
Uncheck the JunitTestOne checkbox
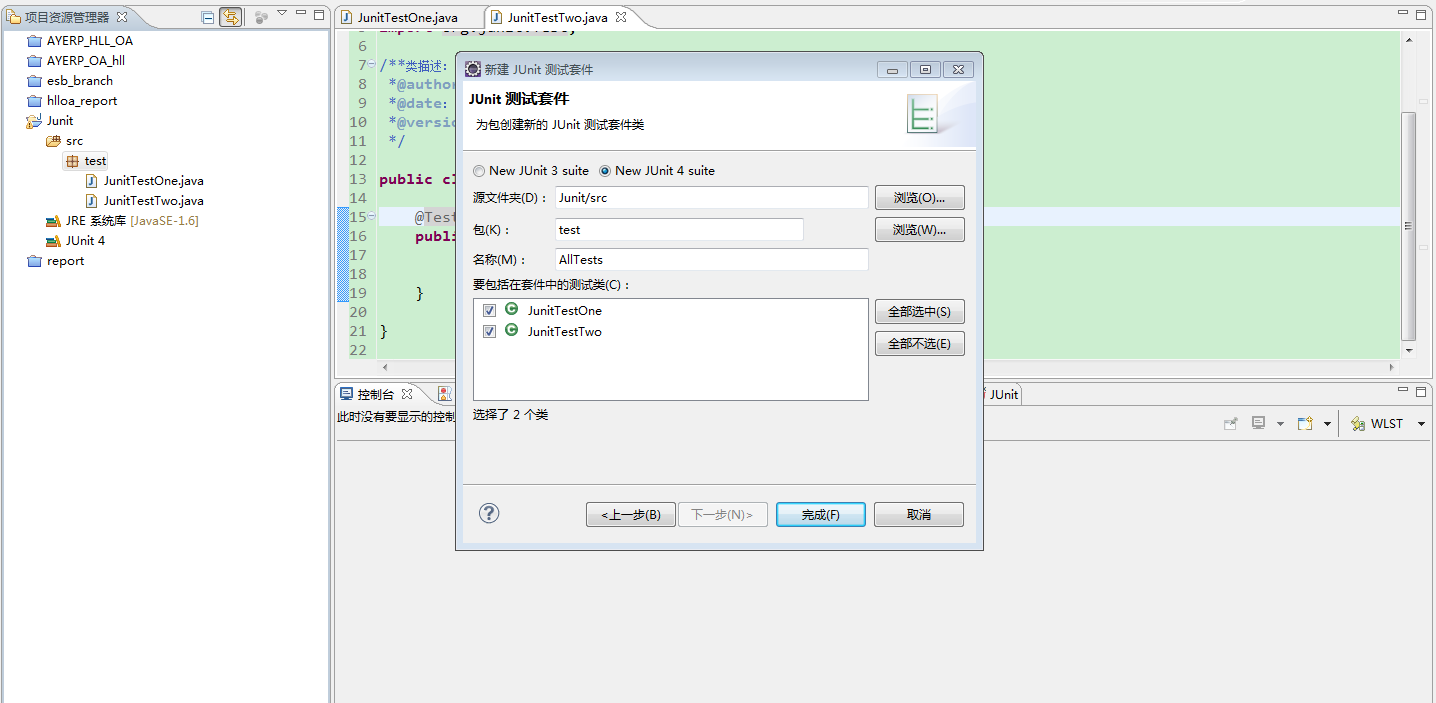click(x=490, y=311)
